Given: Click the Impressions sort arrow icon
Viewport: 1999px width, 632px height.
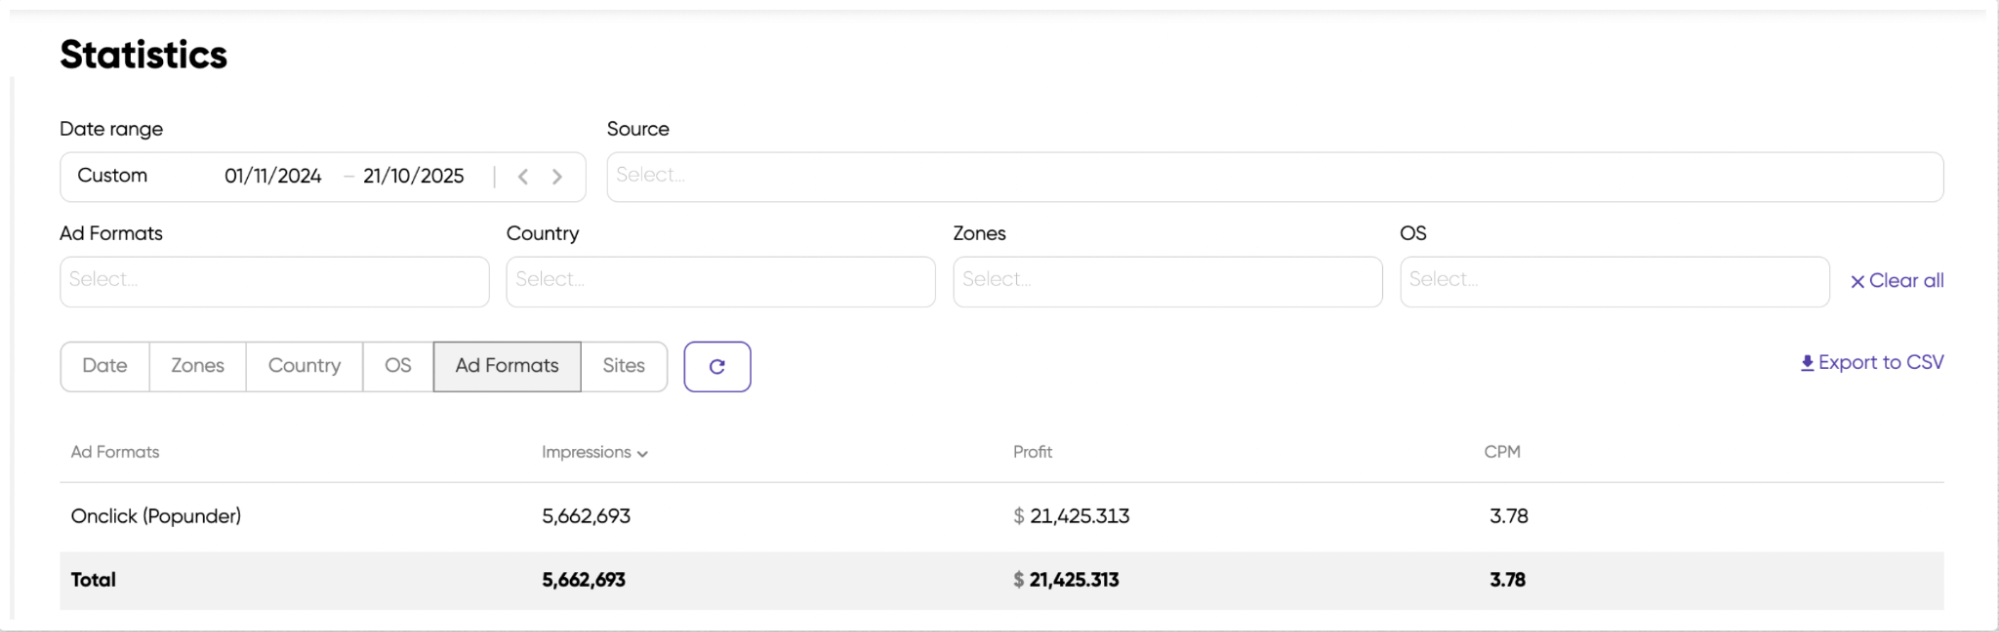Looking at the screenshot, I should [x=643, y=454].
